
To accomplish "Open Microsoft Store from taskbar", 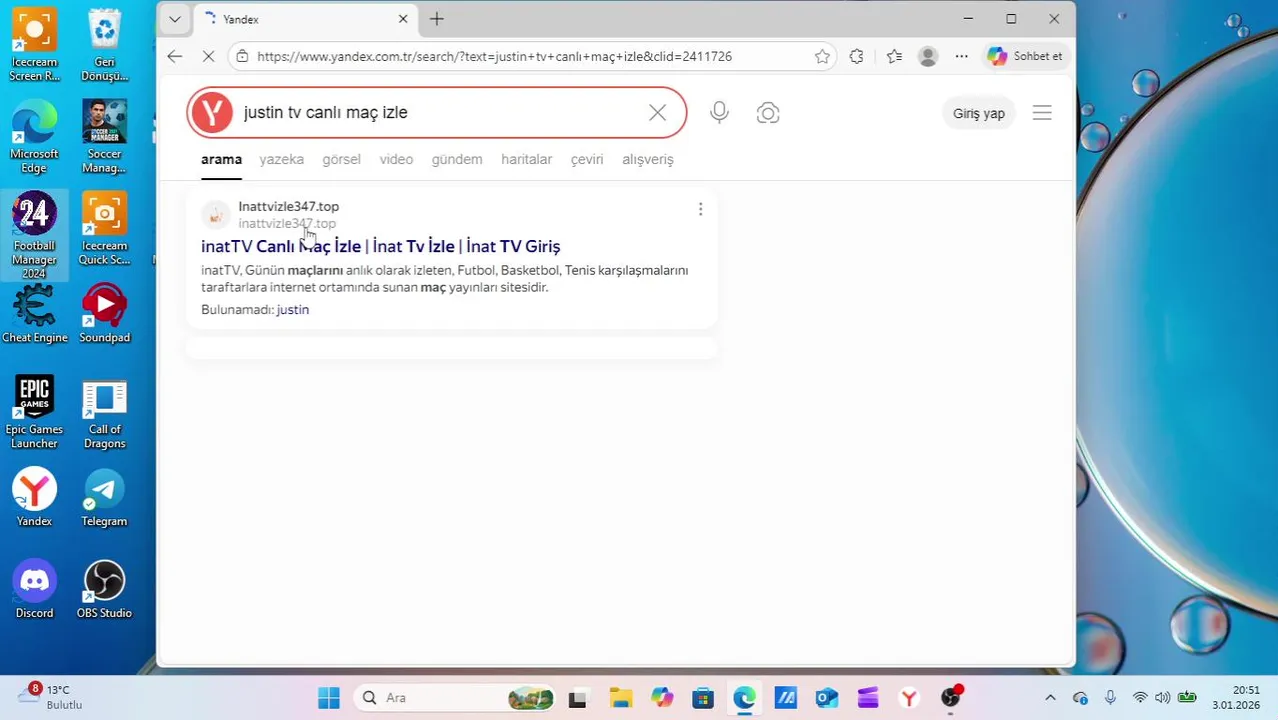I will click(x=703, y=698).
